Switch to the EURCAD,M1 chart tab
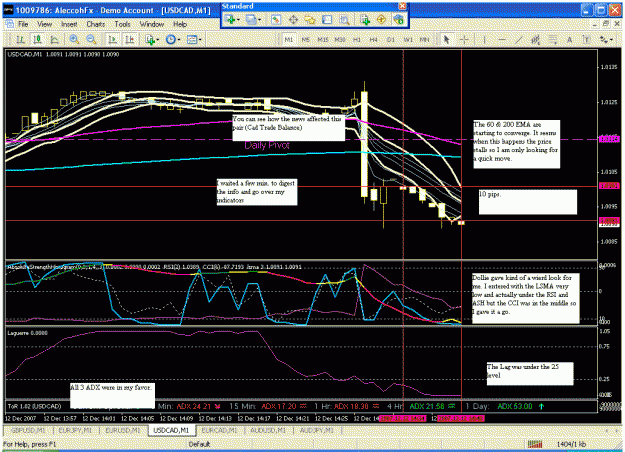Image resolution: width=625 pixels, height=452 pixels. pos(219,430)
